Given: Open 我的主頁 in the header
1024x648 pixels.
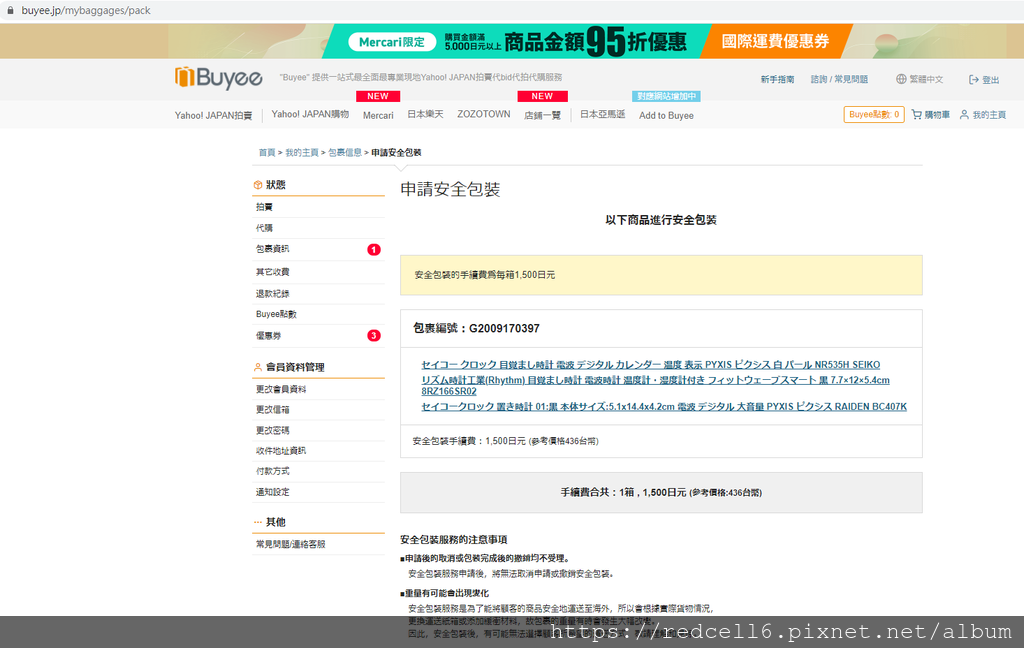Looking at the screenshot, I should pyautogui.click(x=989, y=115).
